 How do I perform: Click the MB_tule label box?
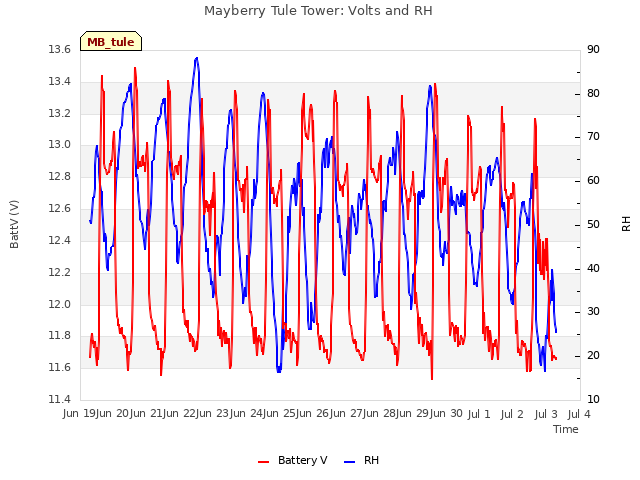[x=111, y=41]
